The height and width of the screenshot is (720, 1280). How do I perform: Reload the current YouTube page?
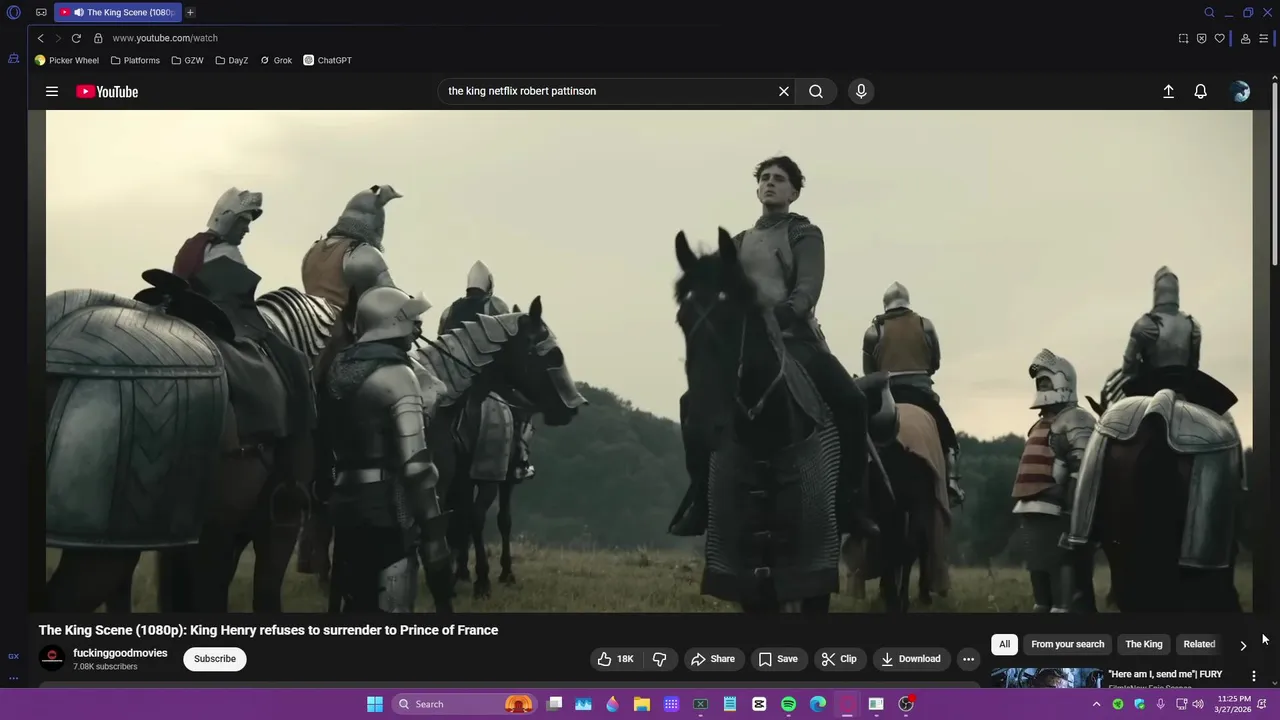tap(76, 38)
